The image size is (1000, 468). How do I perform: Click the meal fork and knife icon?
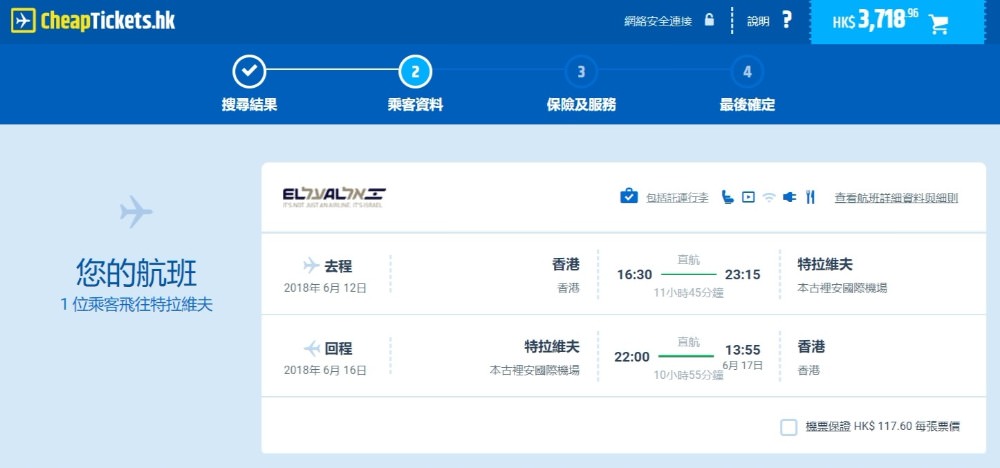(811, 197)
